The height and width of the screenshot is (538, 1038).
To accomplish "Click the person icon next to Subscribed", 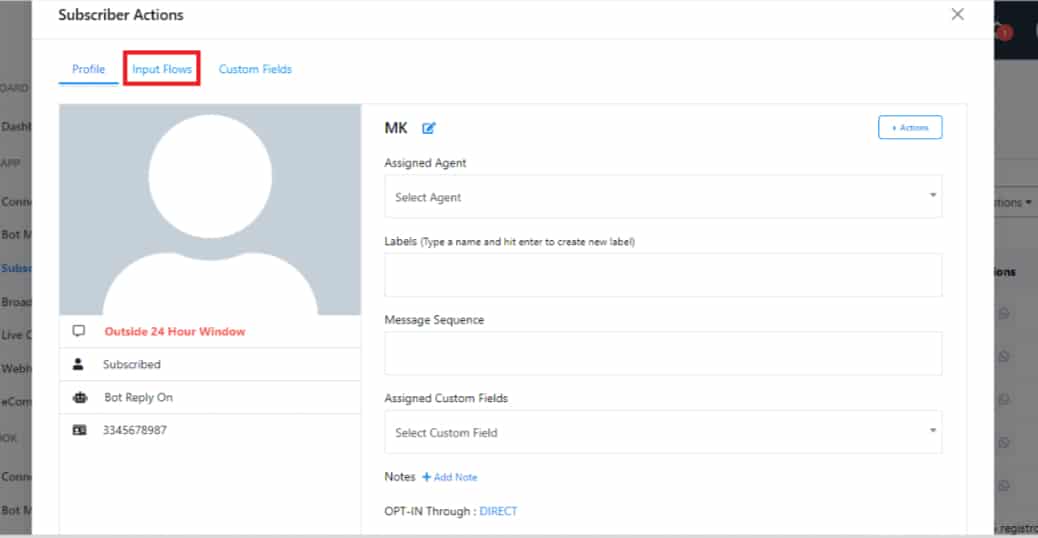I will click(80, 364).
